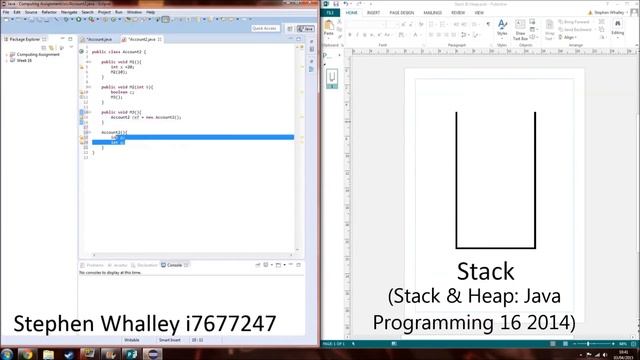Click Send Backward in Arrange group
The image size is (640, 360).
click(576, 29)
